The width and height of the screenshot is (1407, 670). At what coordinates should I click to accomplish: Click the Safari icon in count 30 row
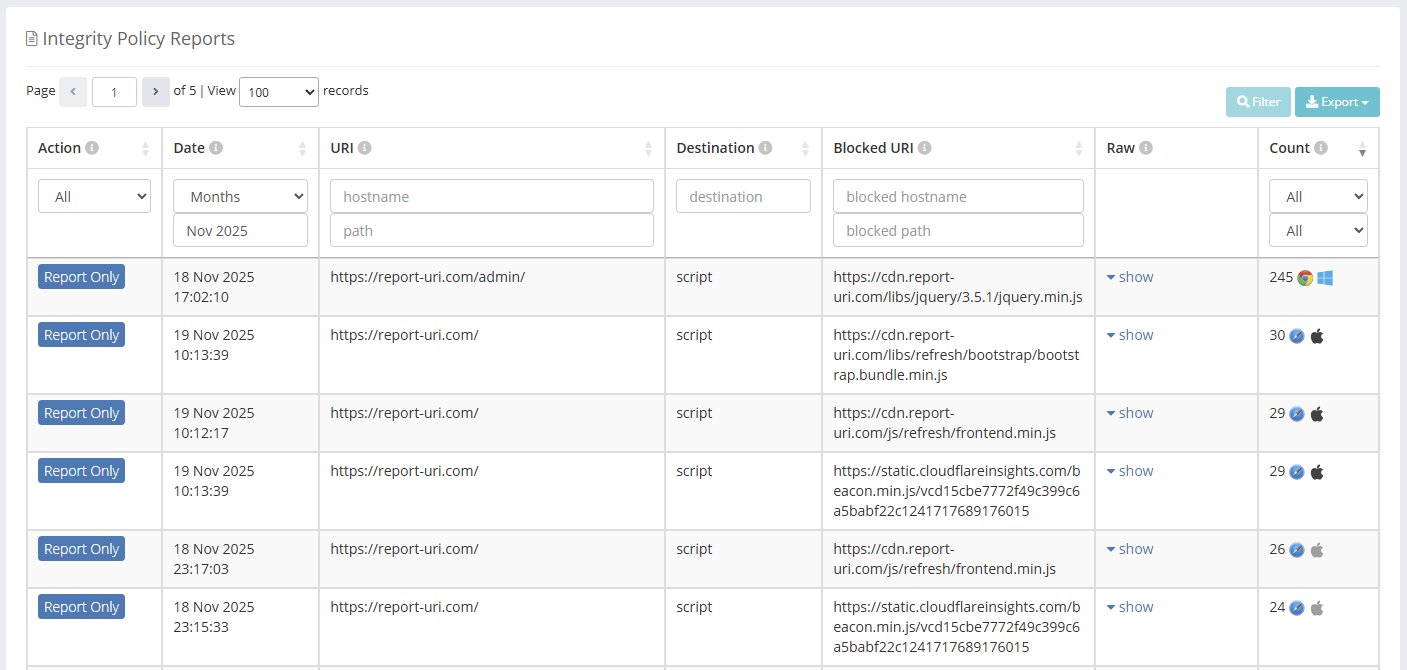point(1297,336)
